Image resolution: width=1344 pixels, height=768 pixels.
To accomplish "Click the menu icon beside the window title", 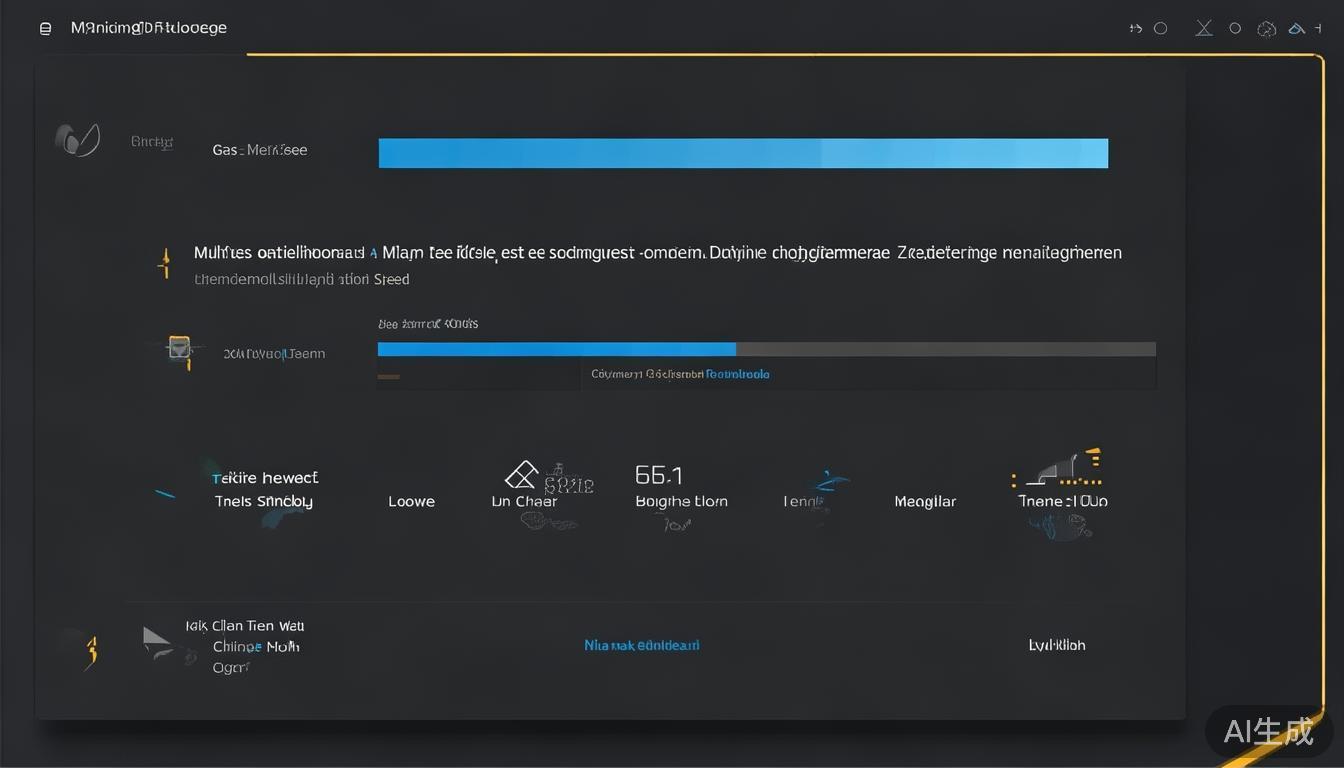I will [x=45, y=29].
